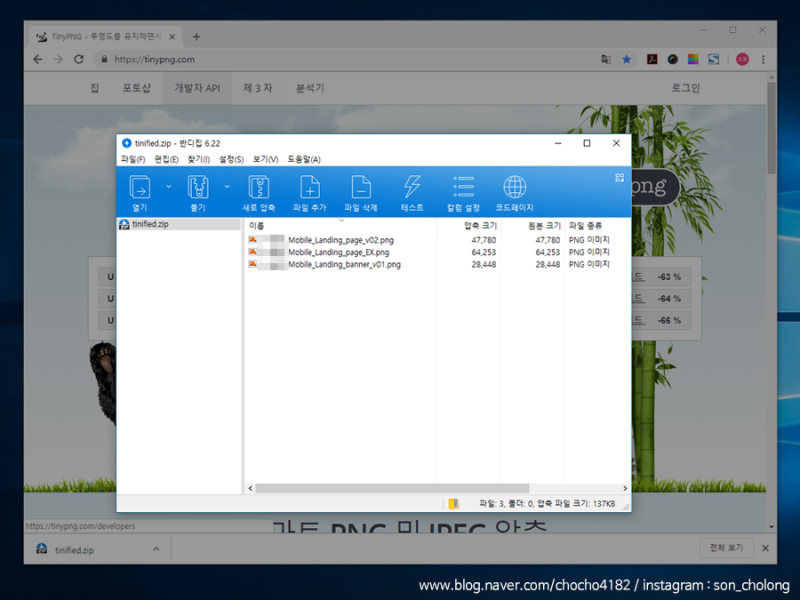Close the TinyPNG browser tab
The width and height of the screenshot is (800, 600).
pos(172,37)
